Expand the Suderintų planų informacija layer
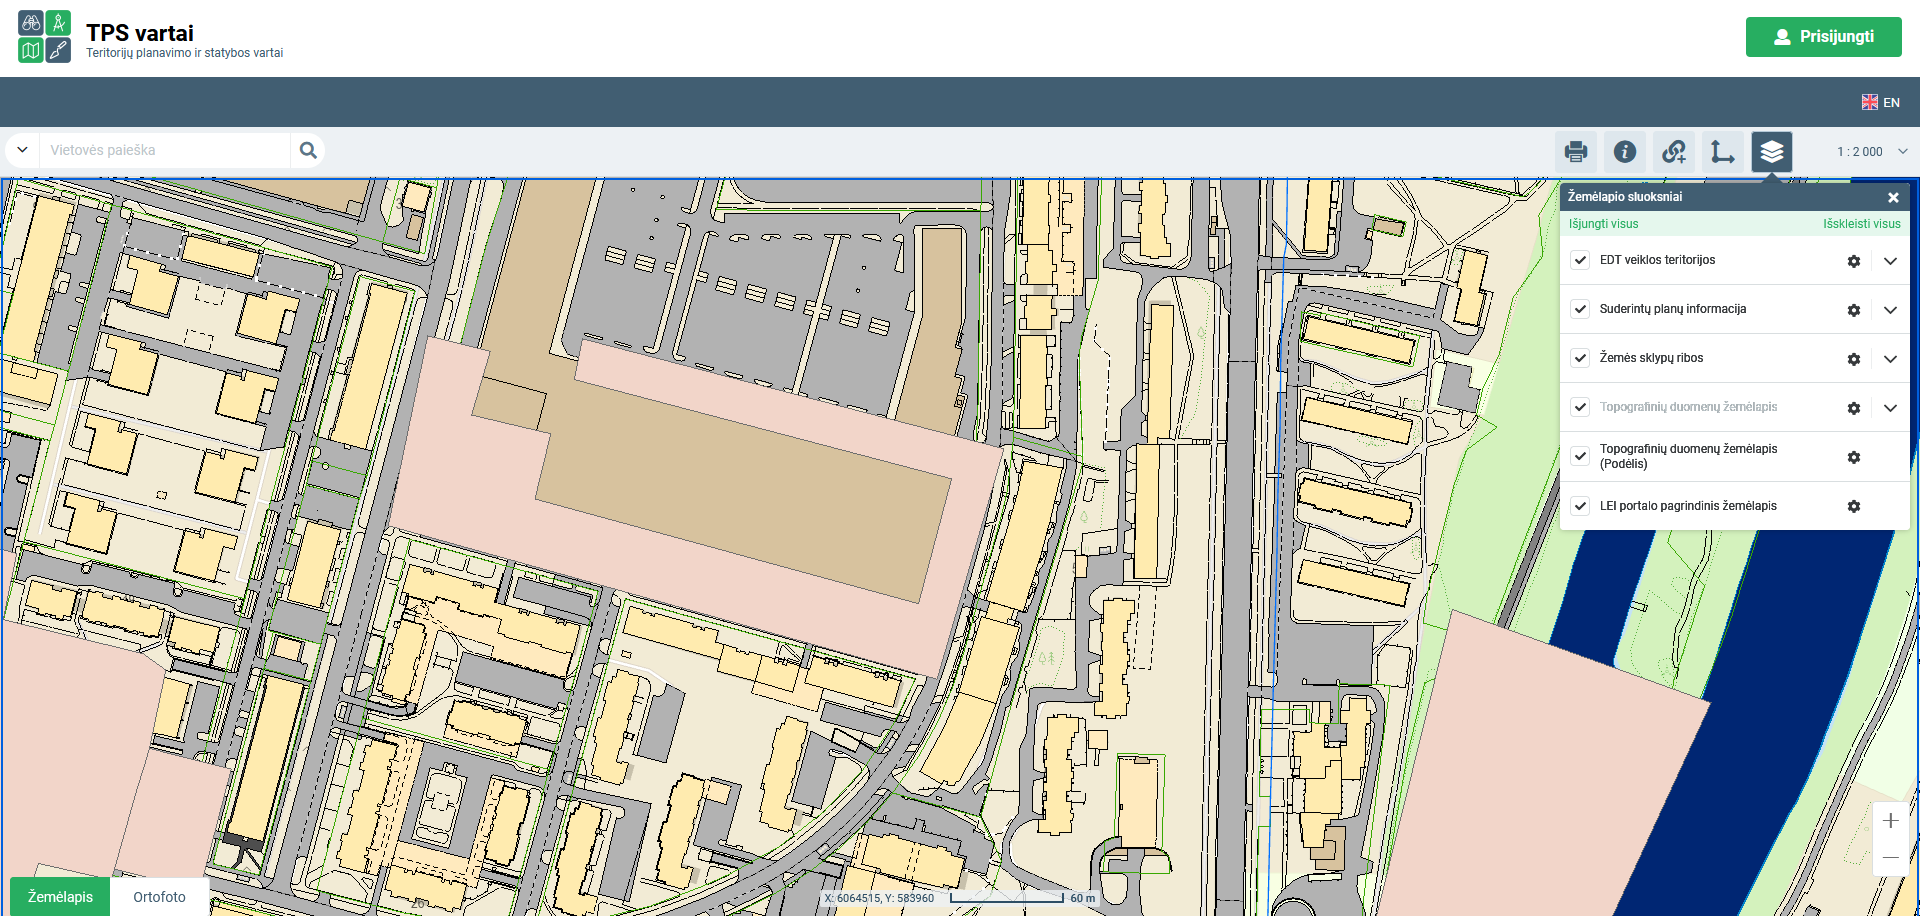 coord(1890,310)
